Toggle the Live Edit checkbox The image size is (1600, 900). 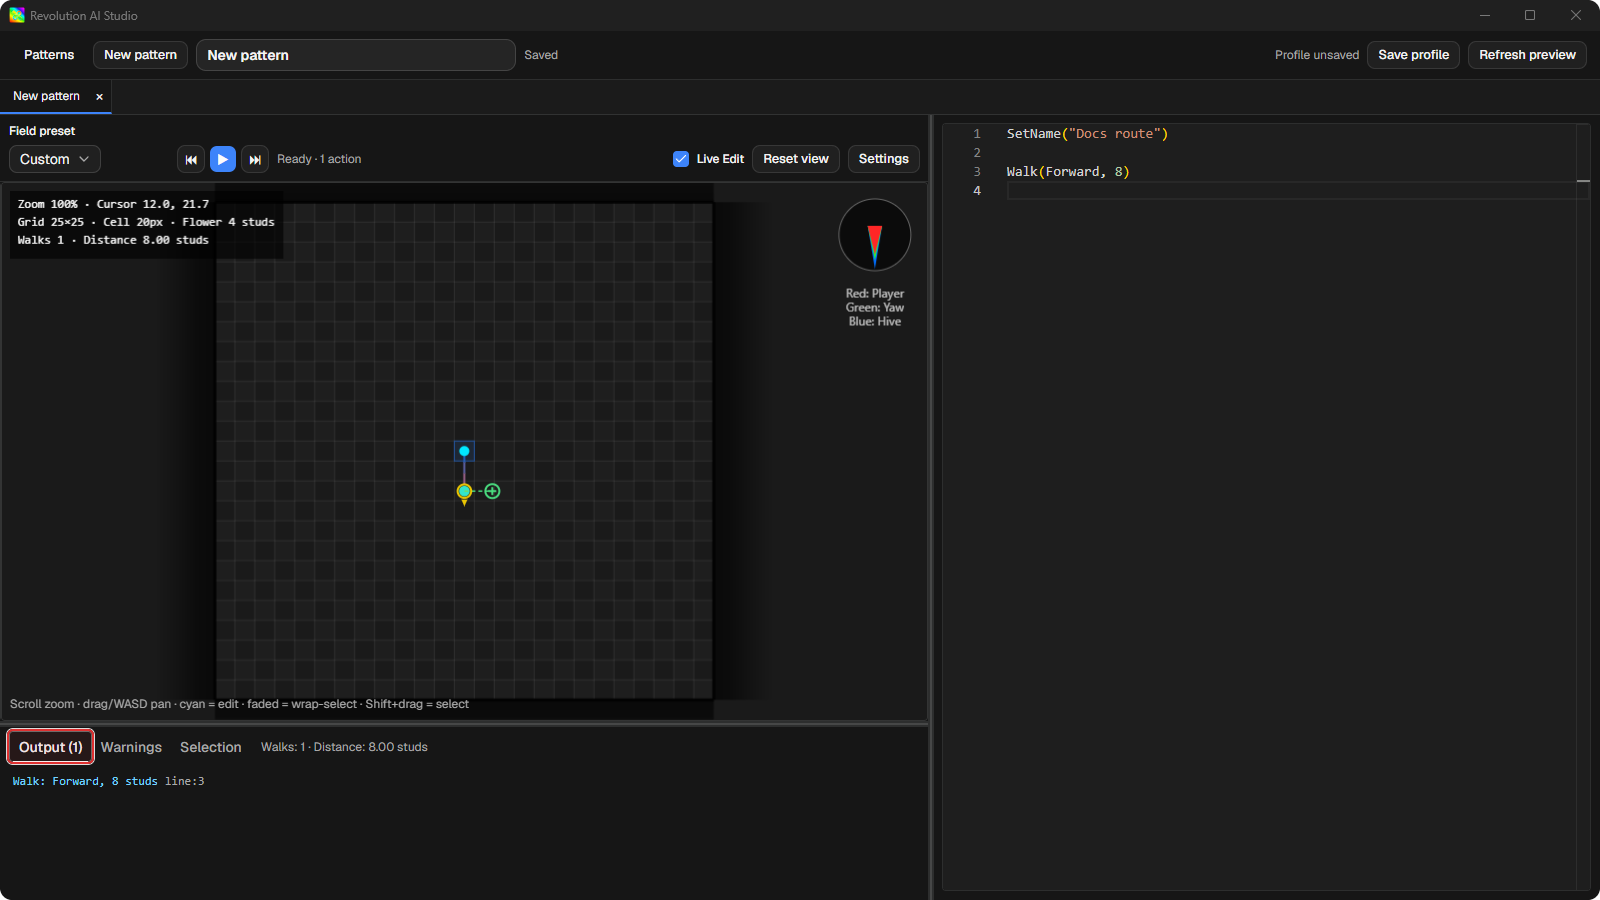681,159
